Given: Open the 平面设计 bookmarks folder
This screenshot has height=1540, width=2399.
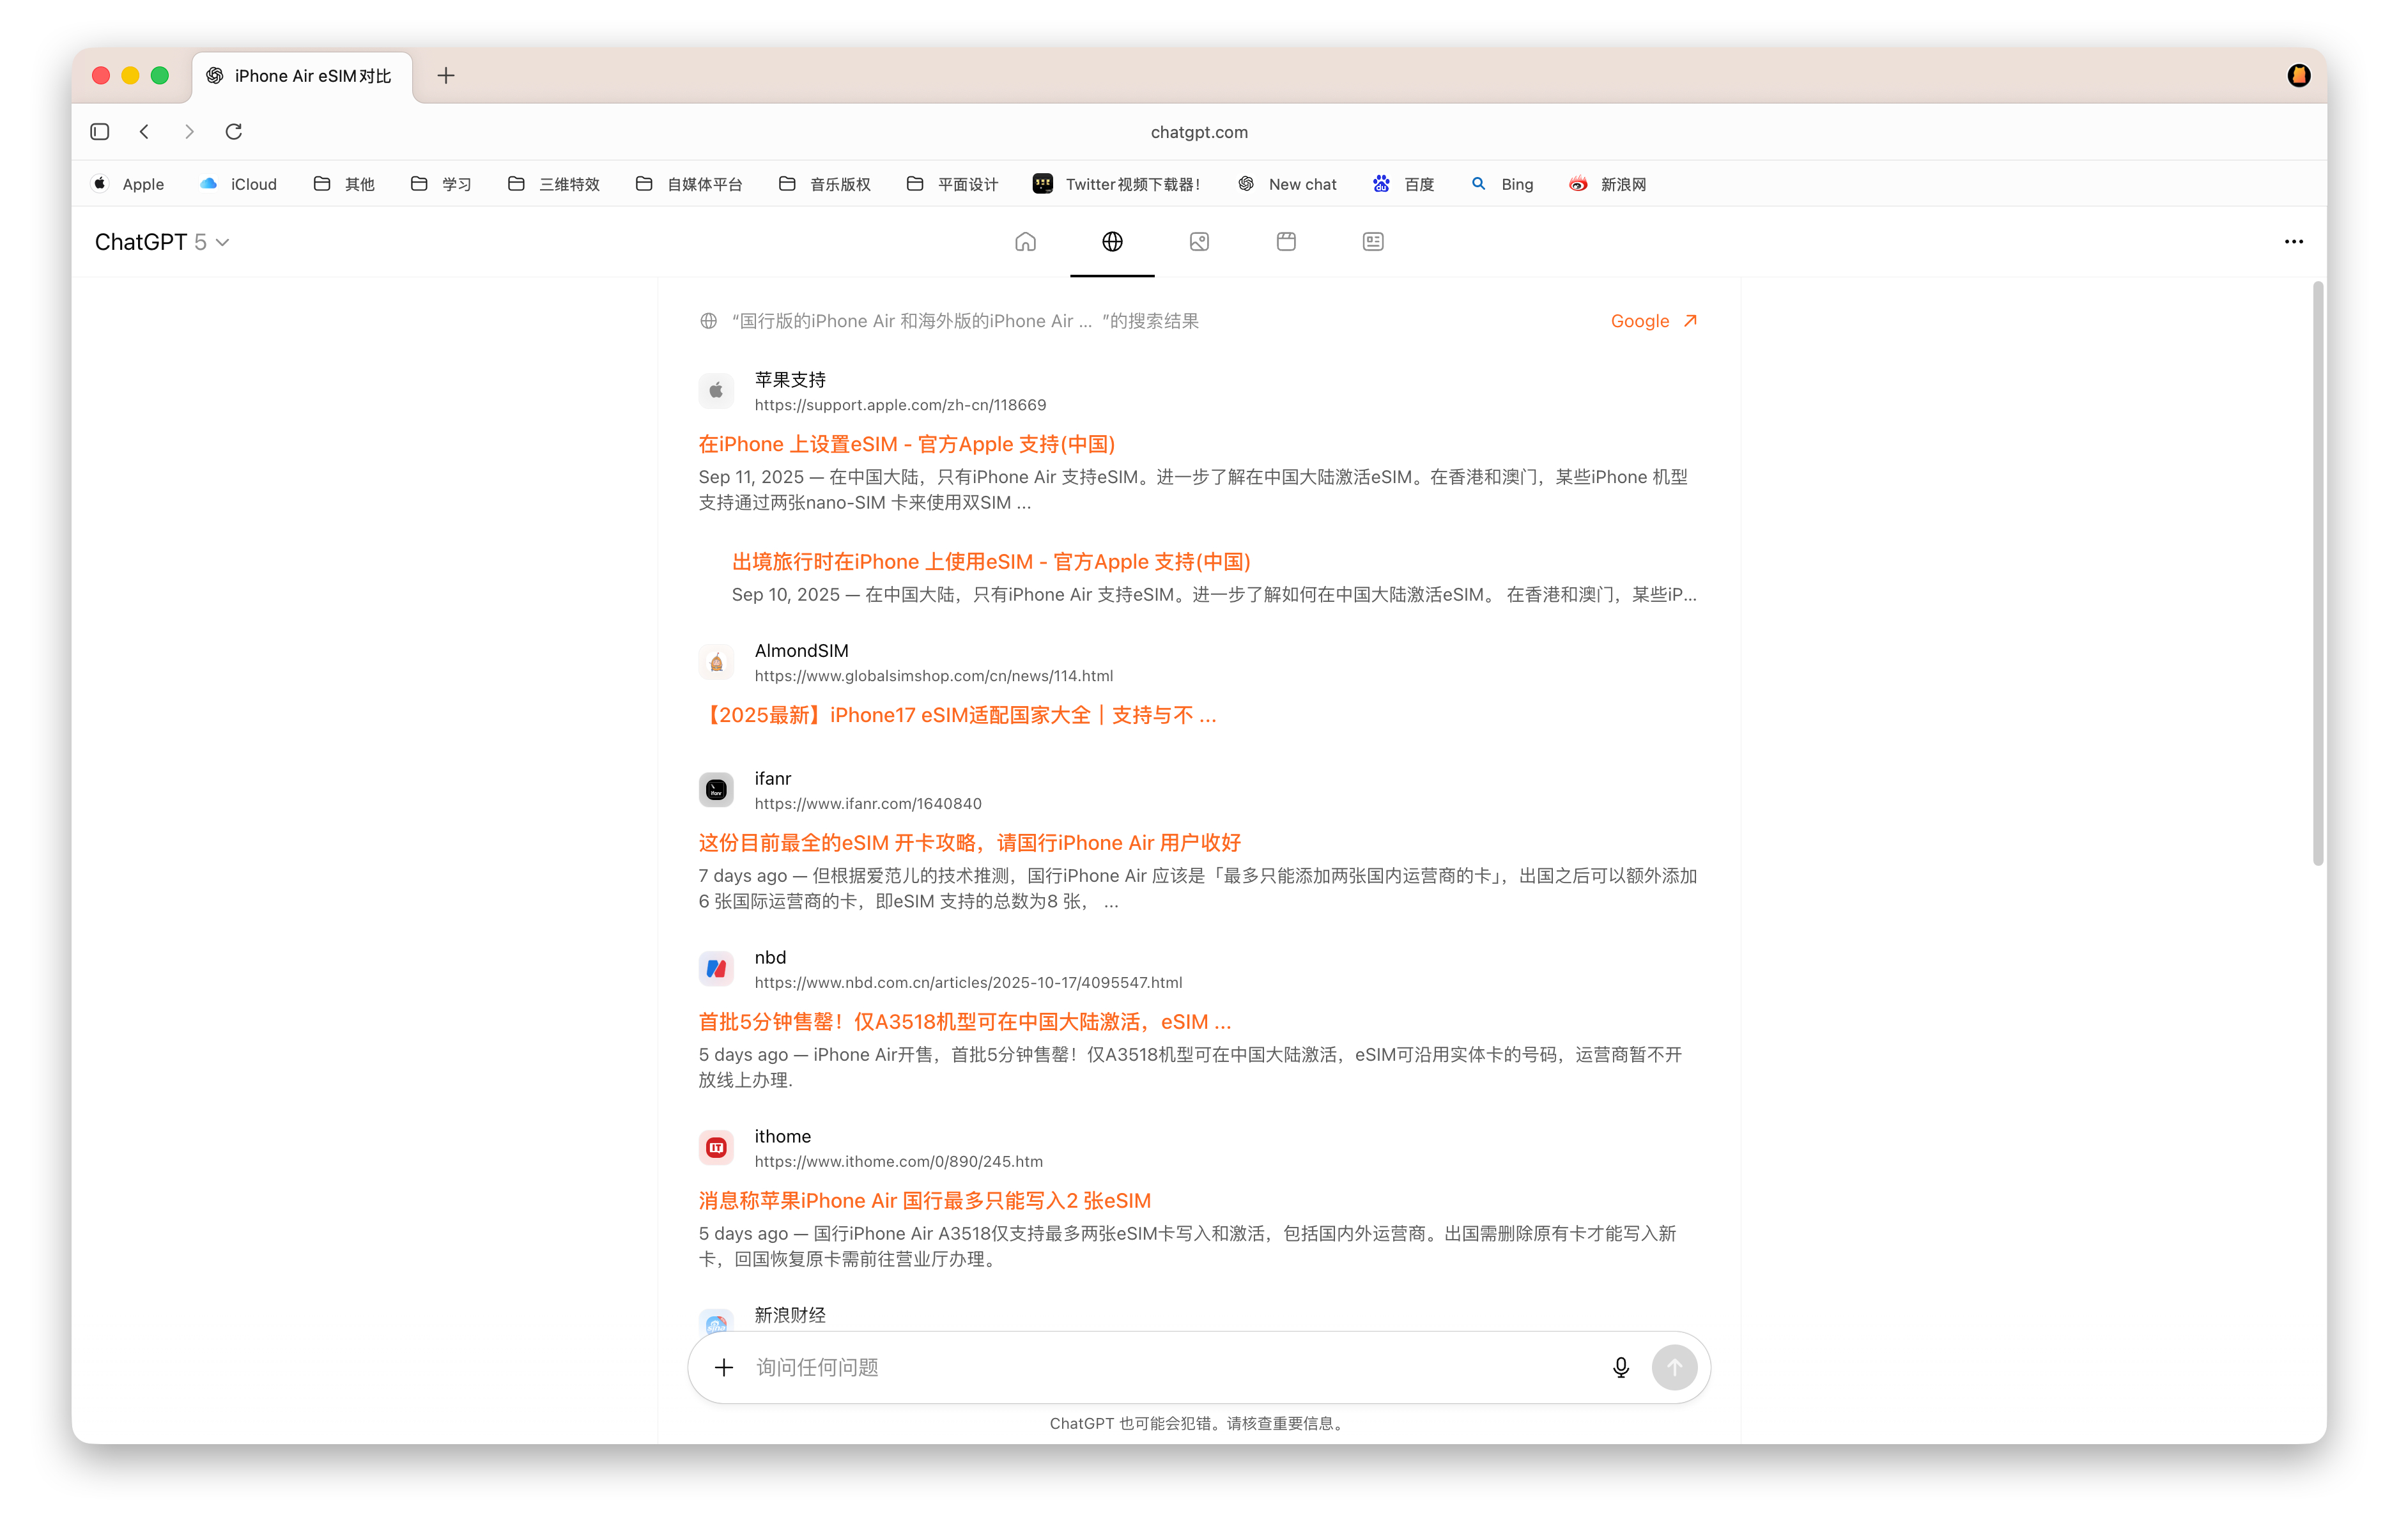Looking at the screenshot, I should [952, 184].
